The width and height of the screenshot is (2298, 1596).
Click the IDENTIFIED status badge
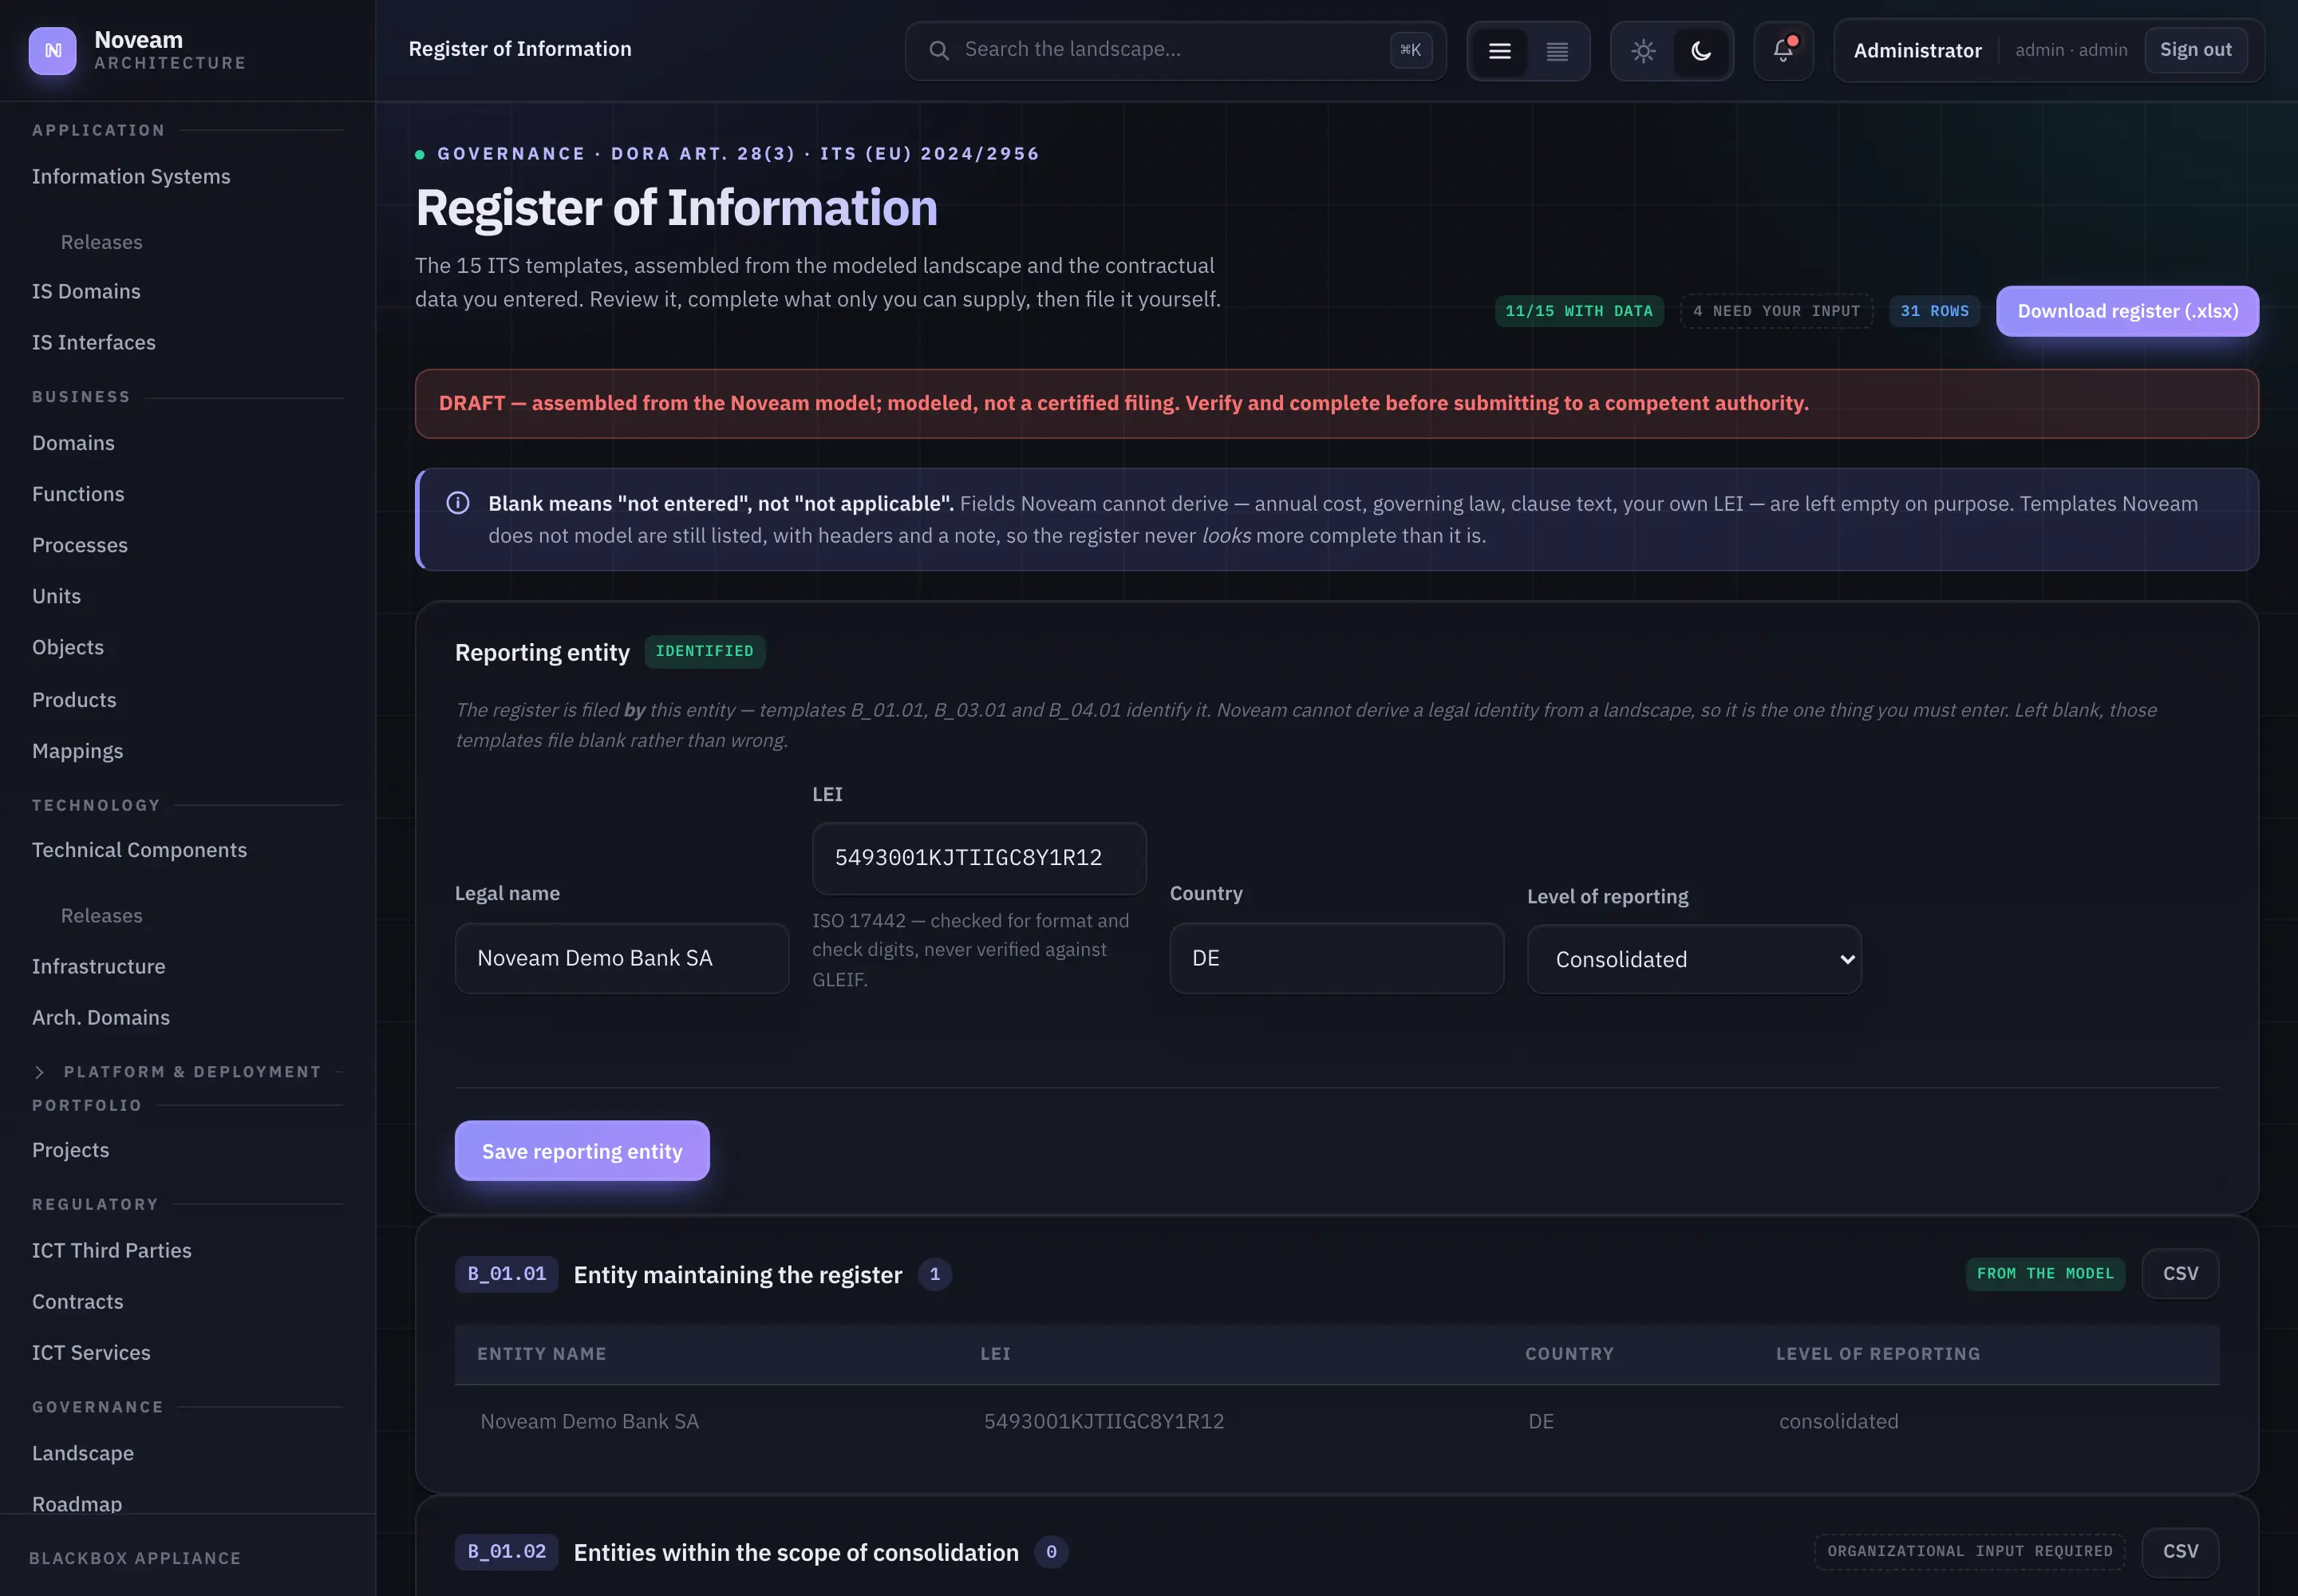[704, 651]
